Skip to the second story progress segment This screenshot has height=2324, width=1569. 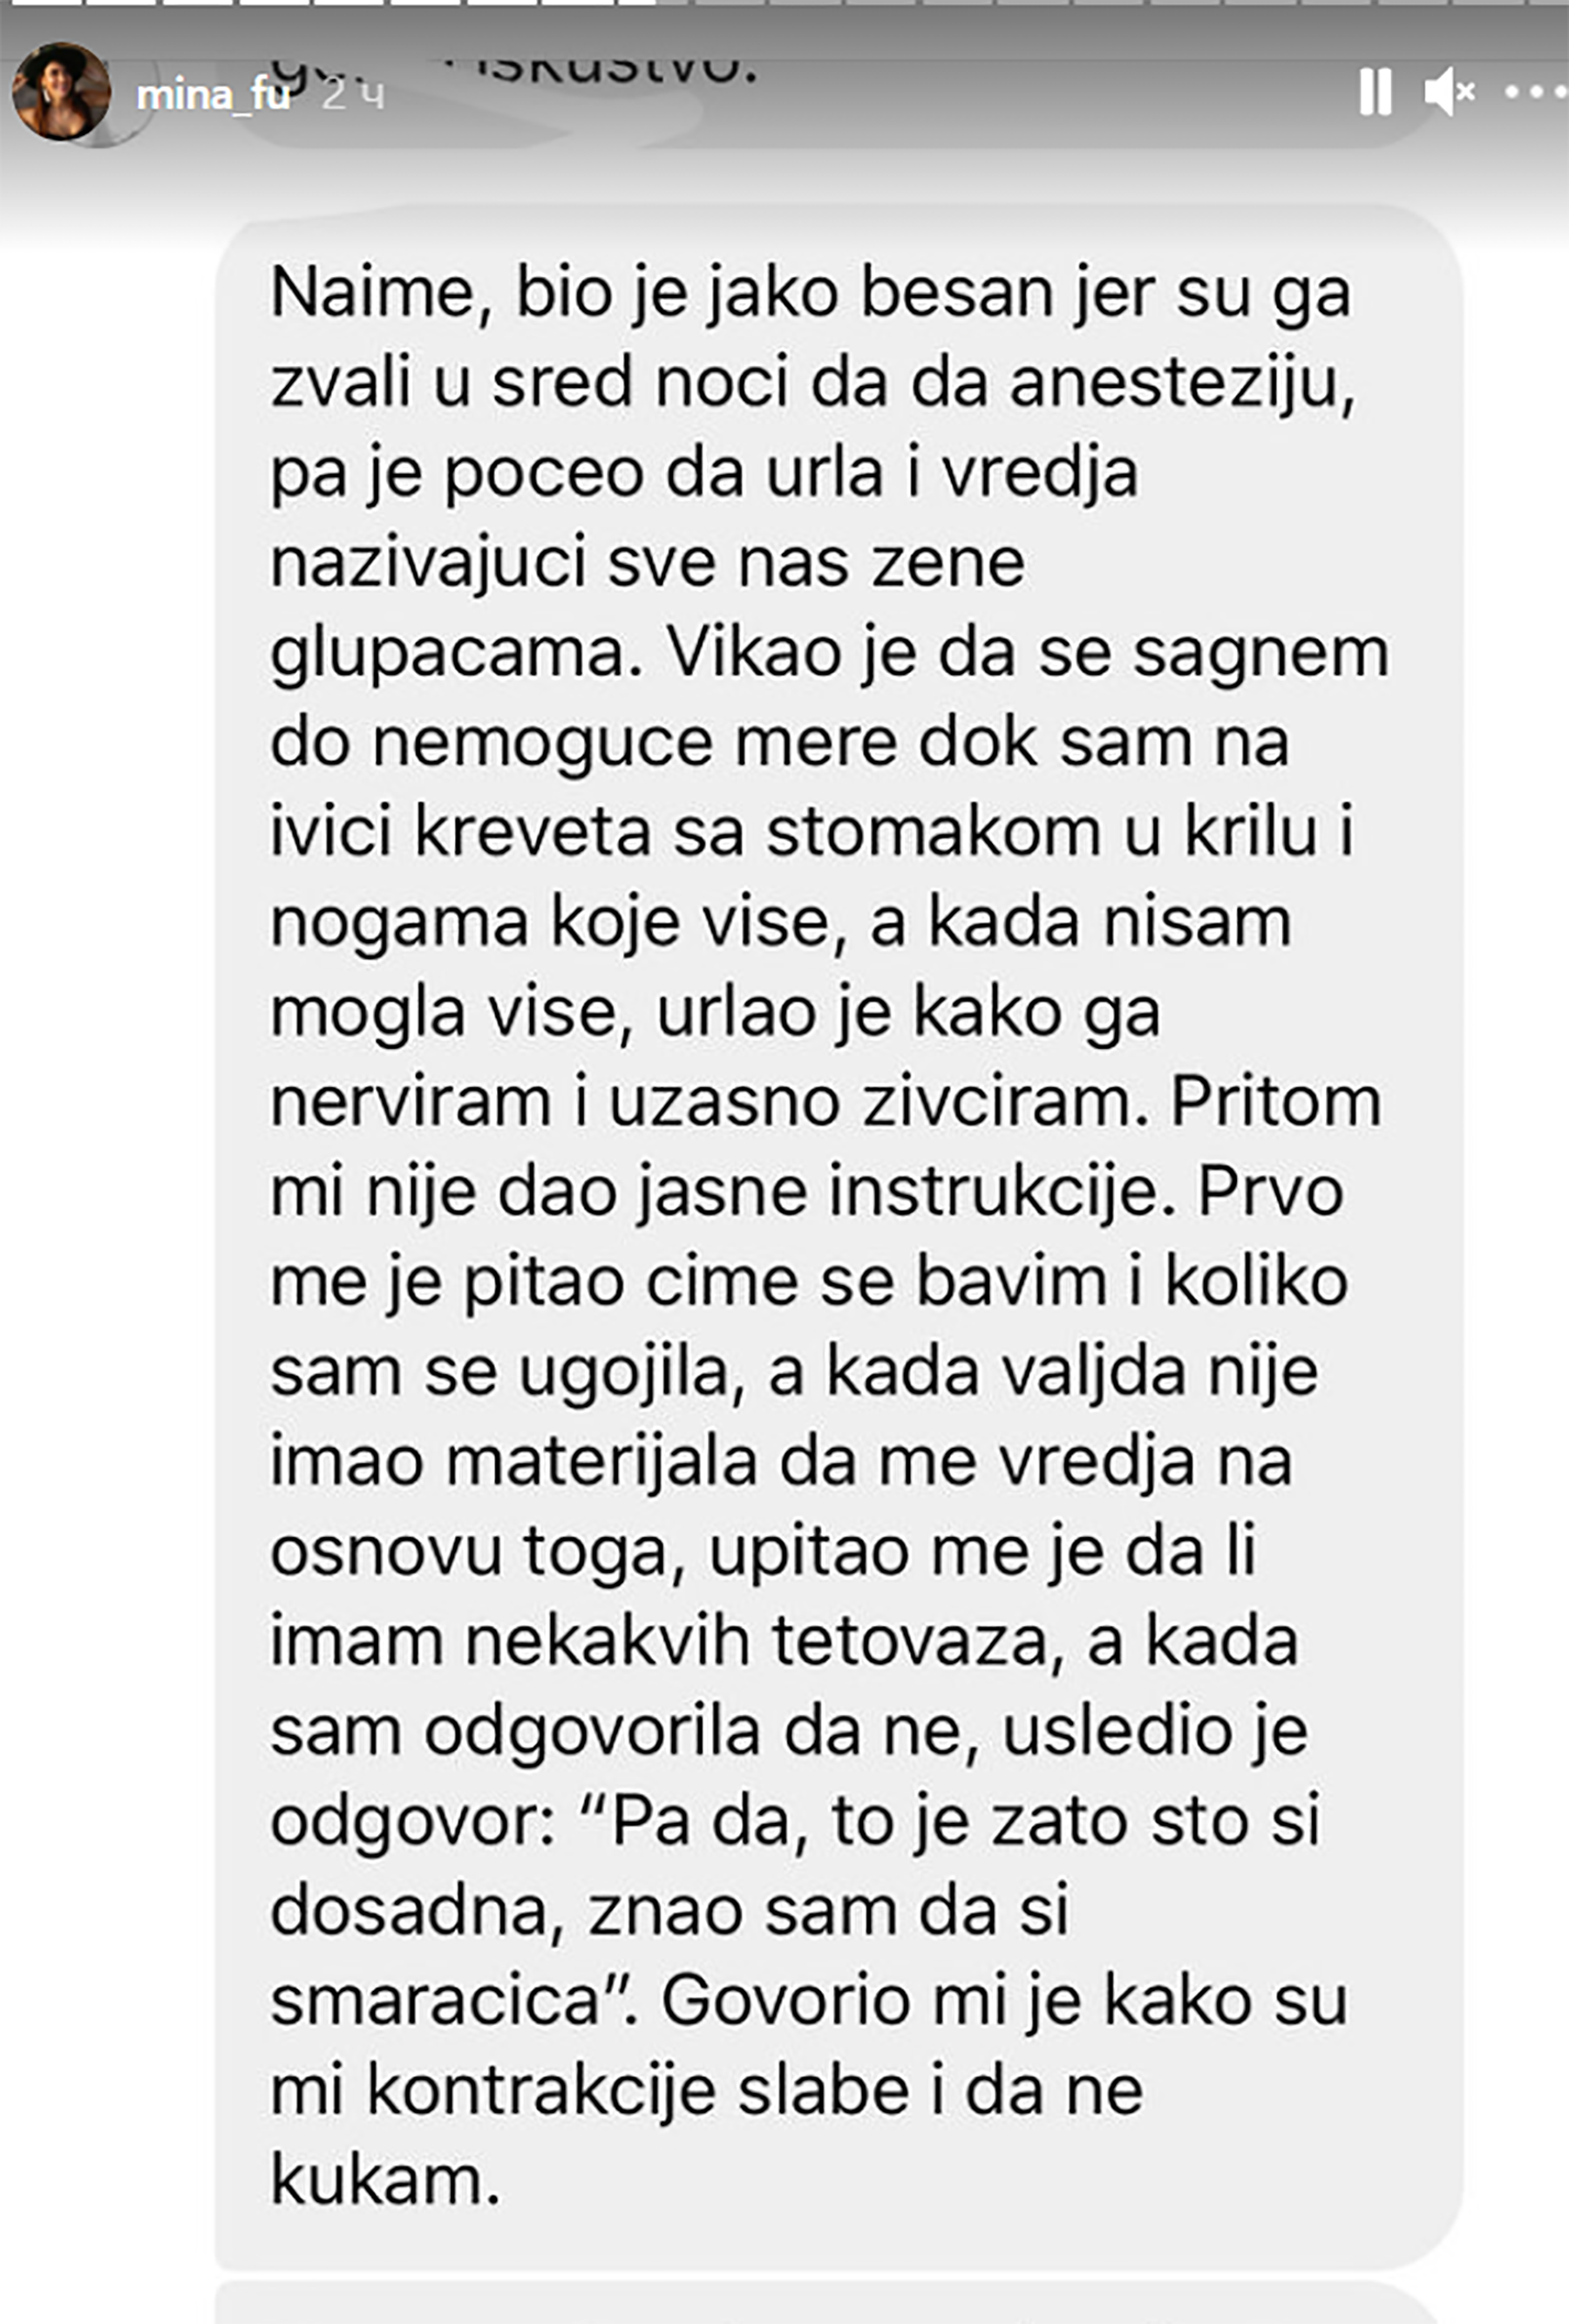(x=122, y=3)
